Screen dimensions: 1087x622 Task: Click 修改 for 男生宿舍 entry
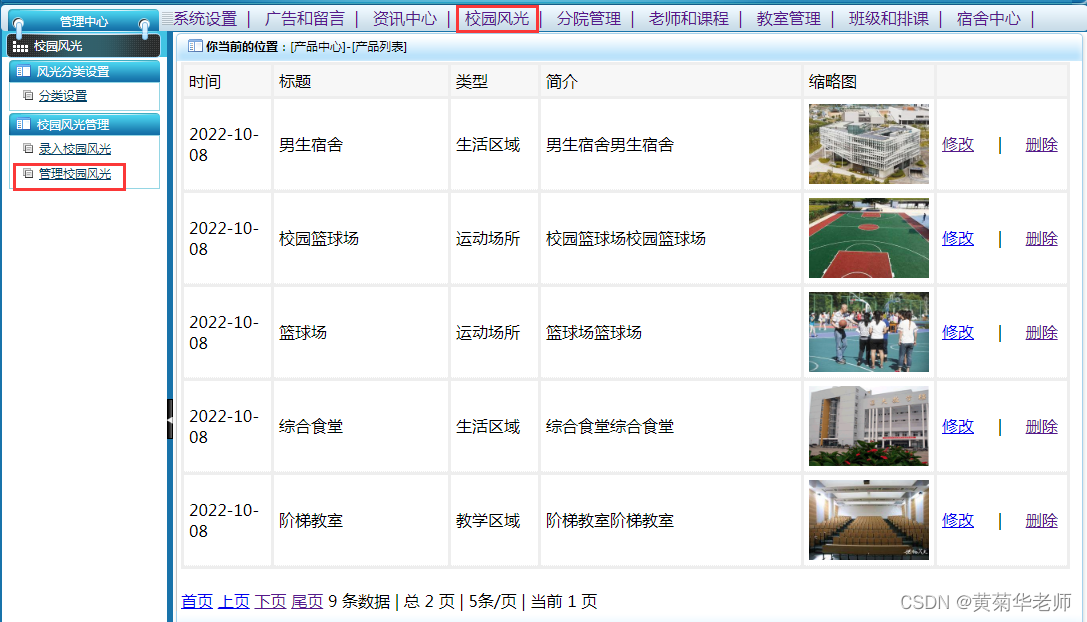[957, 144]
